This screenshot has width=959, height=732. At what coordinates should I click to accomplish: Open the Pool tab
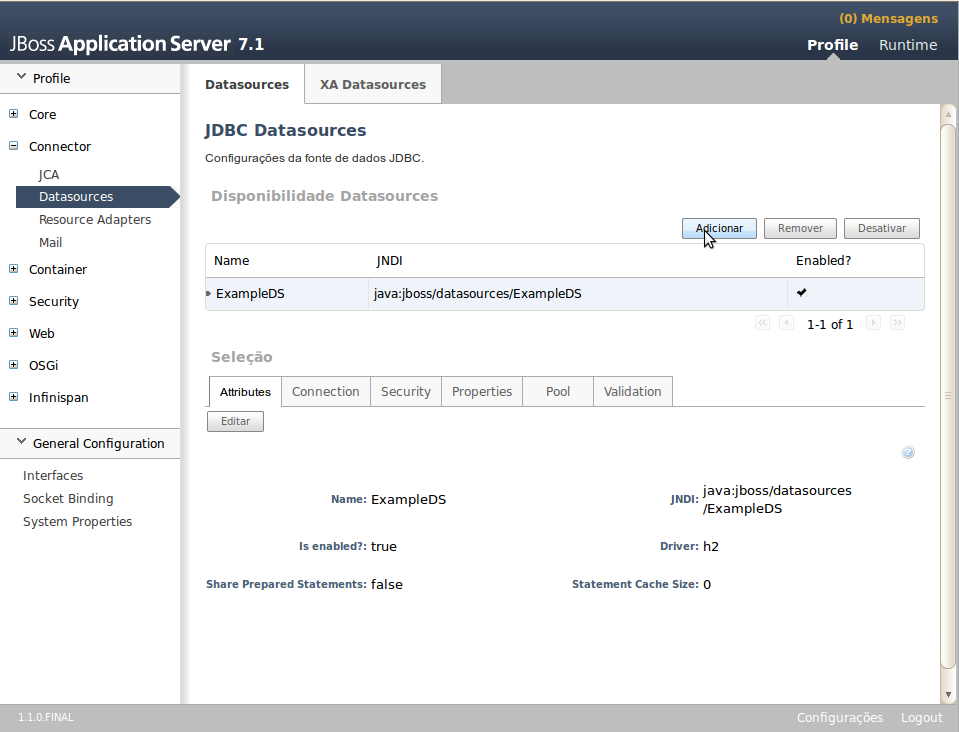pos(558,391)
